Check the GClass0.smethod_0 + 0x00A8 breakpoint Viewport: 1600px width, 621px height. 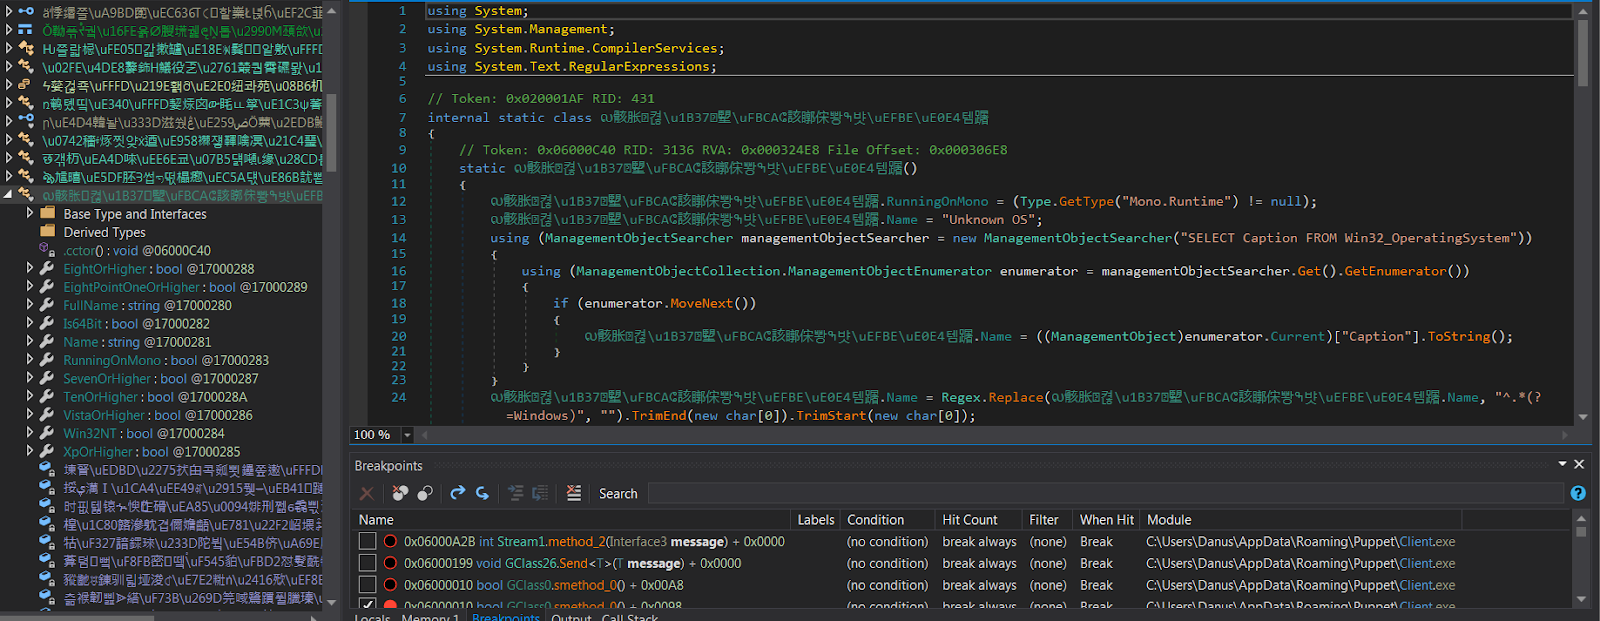(368, 585)
